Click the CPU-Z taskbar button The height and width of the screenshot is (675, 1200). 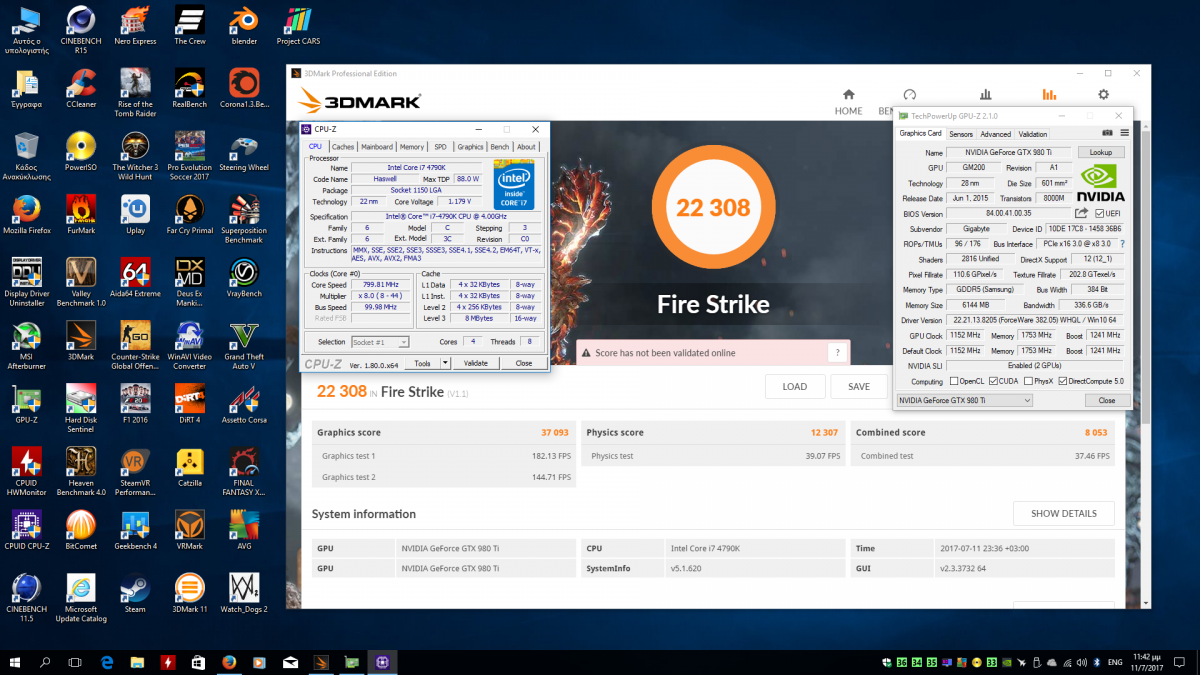[x=382, y=662]
